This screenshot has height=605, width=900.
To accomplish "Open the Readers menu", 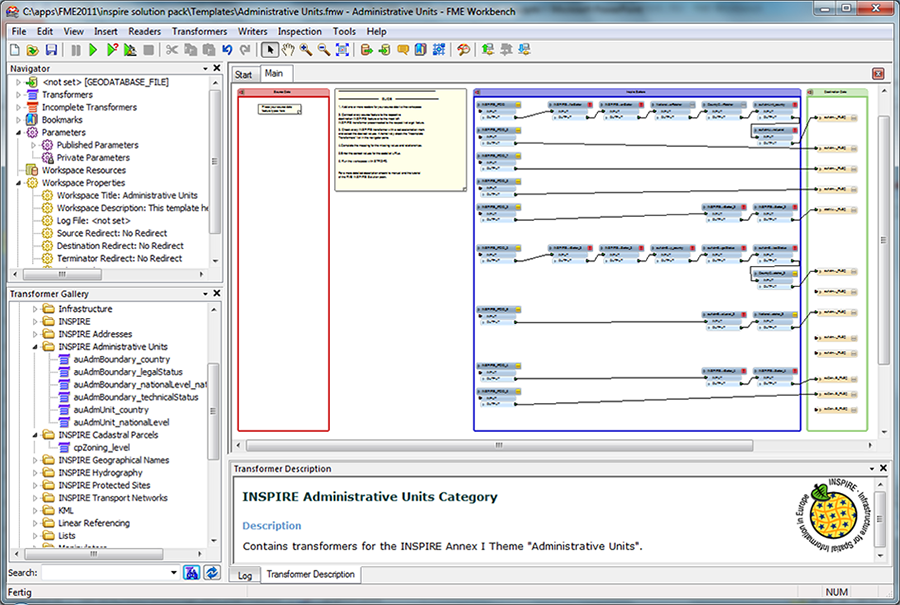I will click(x=145, y=32).
